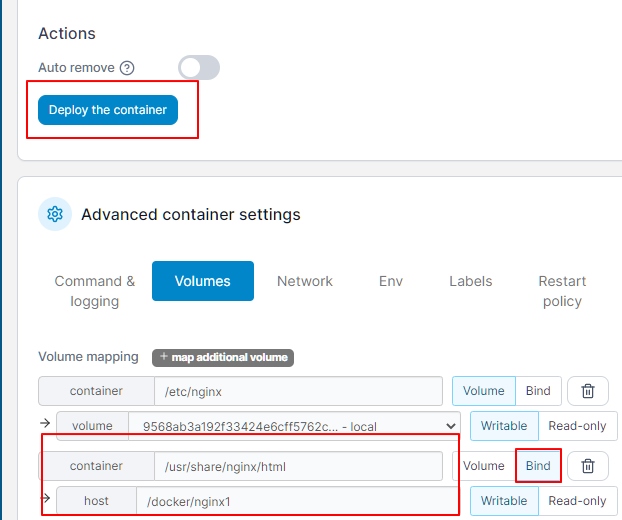Click the /usr/share/nginx/html container path field
Image resolution: width=622 pixels, height=520 pixels.
click(298, 466)
